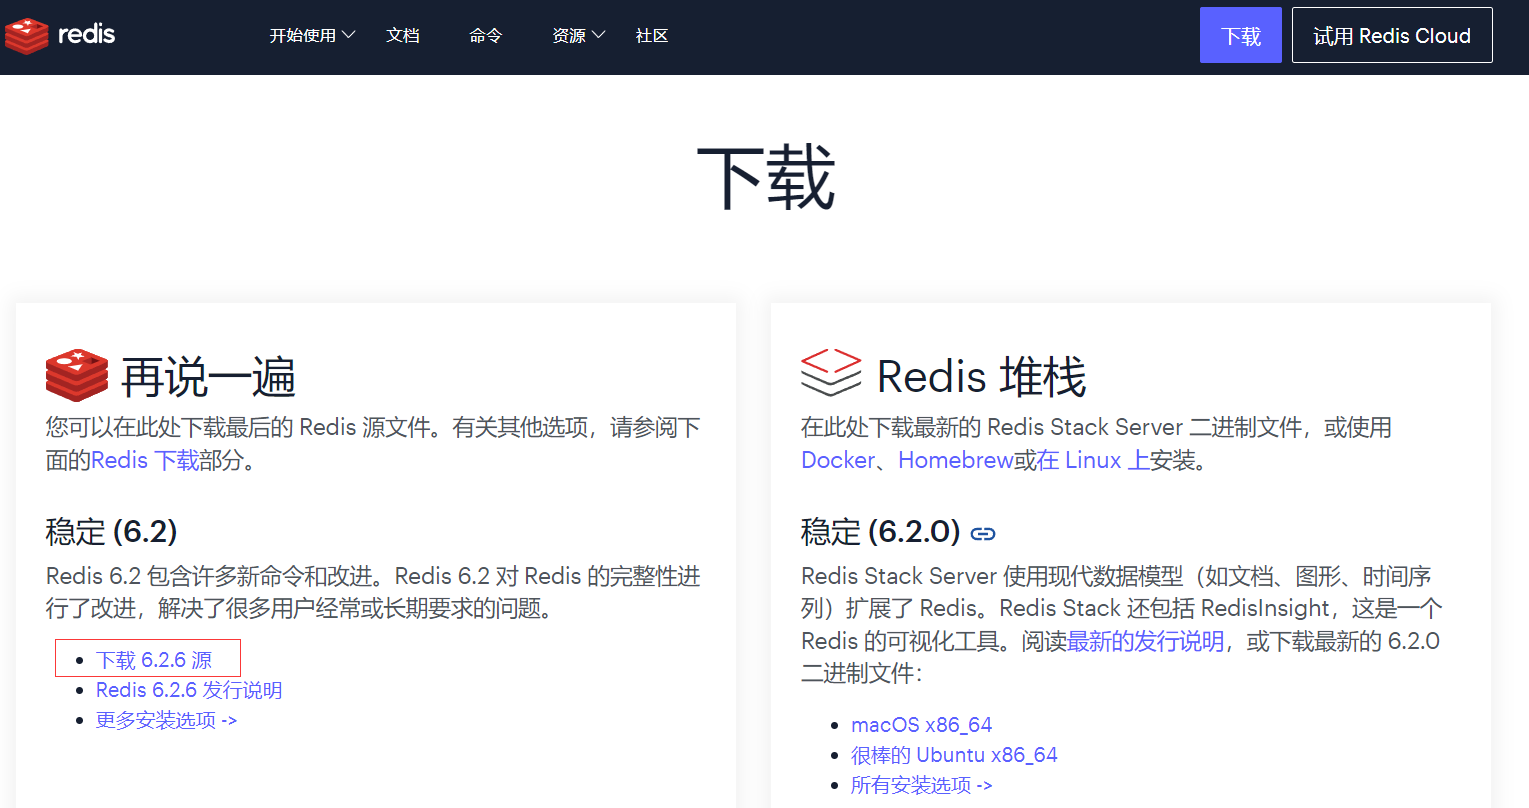This screenshot has height=808, width=1529.
Task: Open the Redis 6.2.6 发行说明 link
Action: pyautogui.click(x=189, y=690)
